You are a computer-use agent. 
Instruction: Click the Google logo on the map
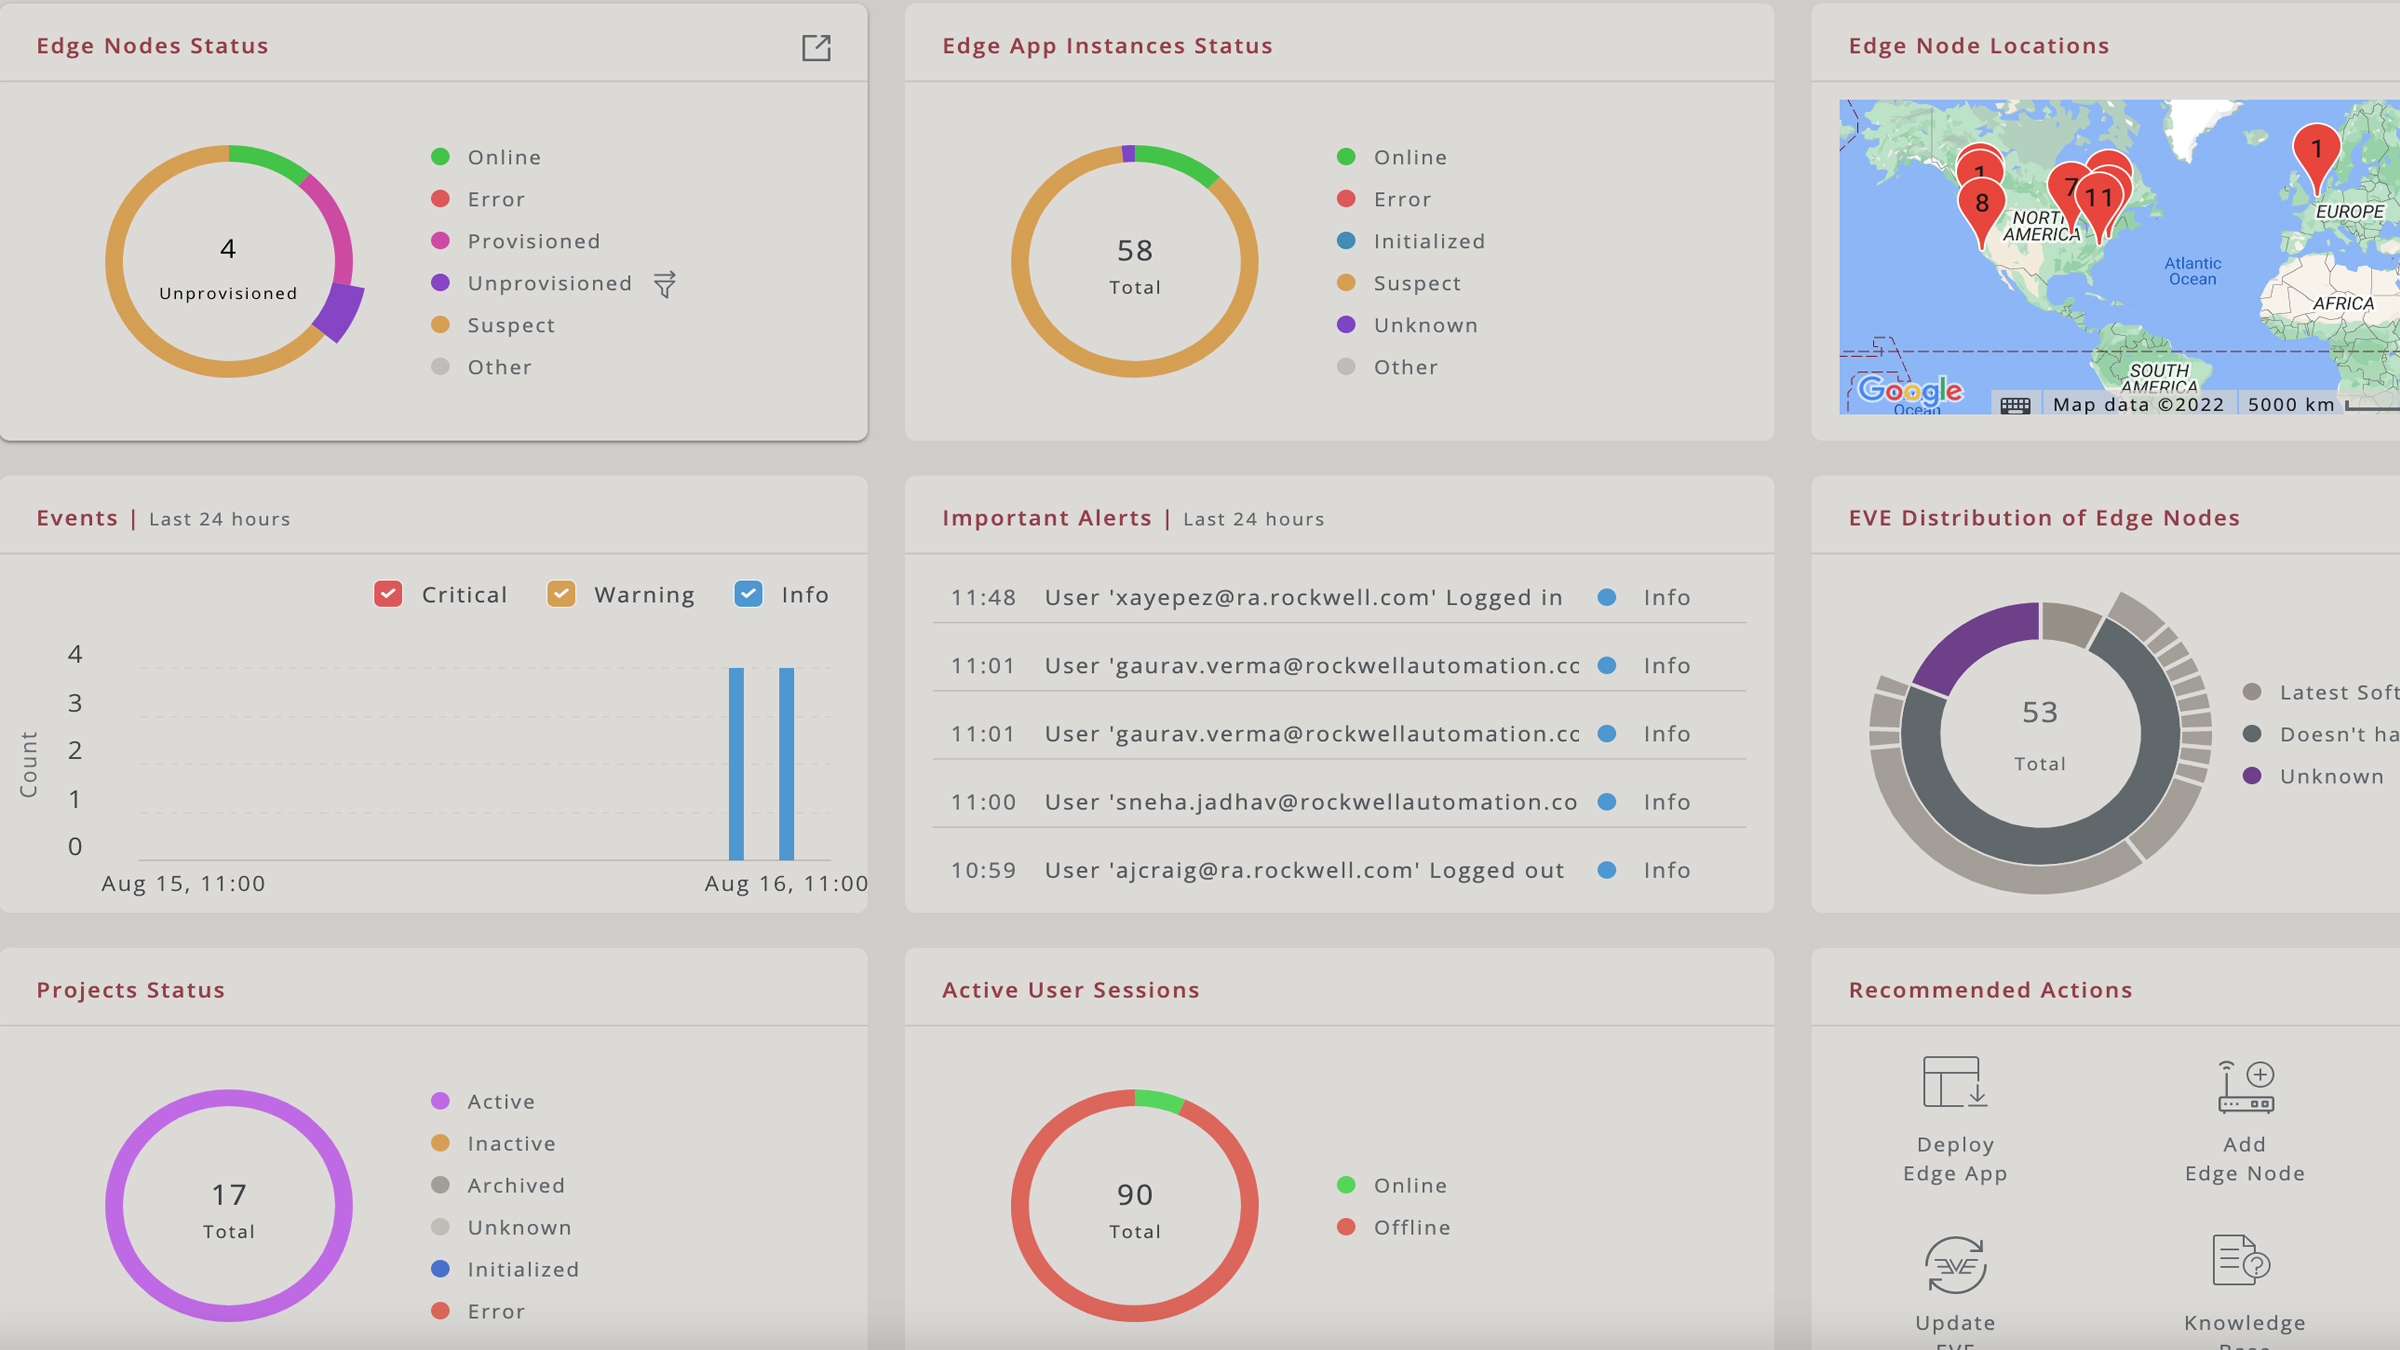click(1909, 390)
